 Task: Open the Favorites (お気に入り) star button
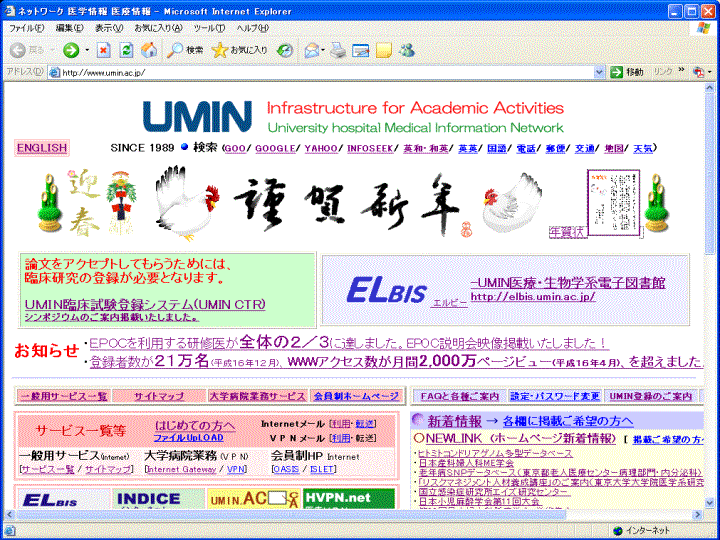pyautogui.click(x=240, y=50)
